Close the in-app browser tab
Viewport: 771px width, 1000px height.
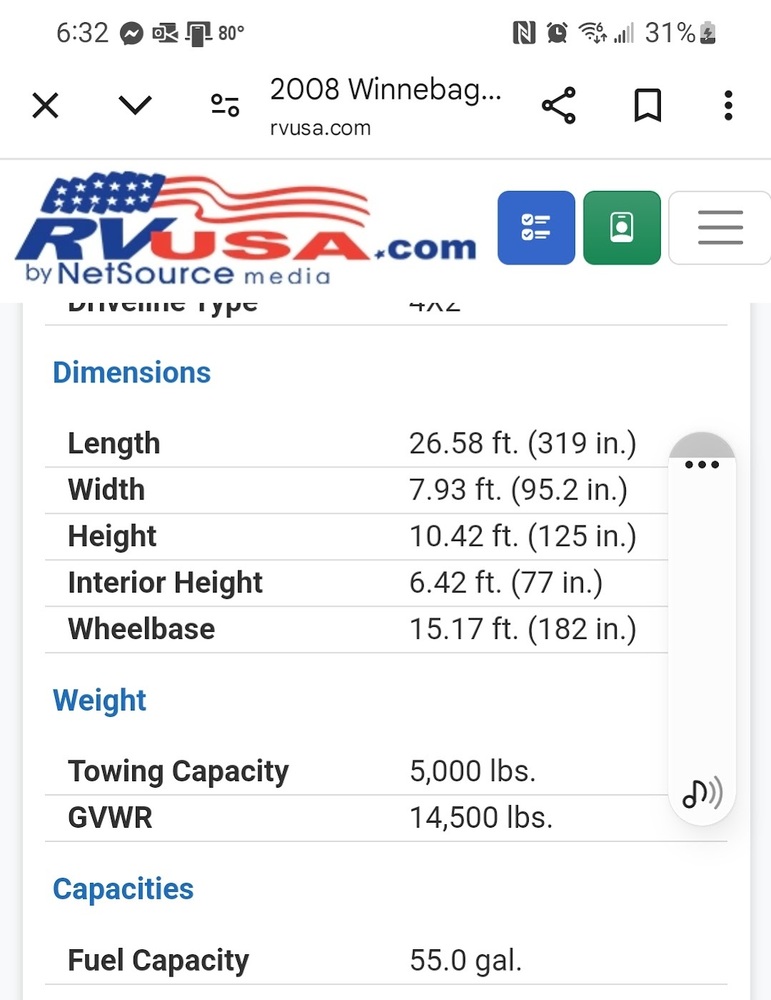(45, 105)
